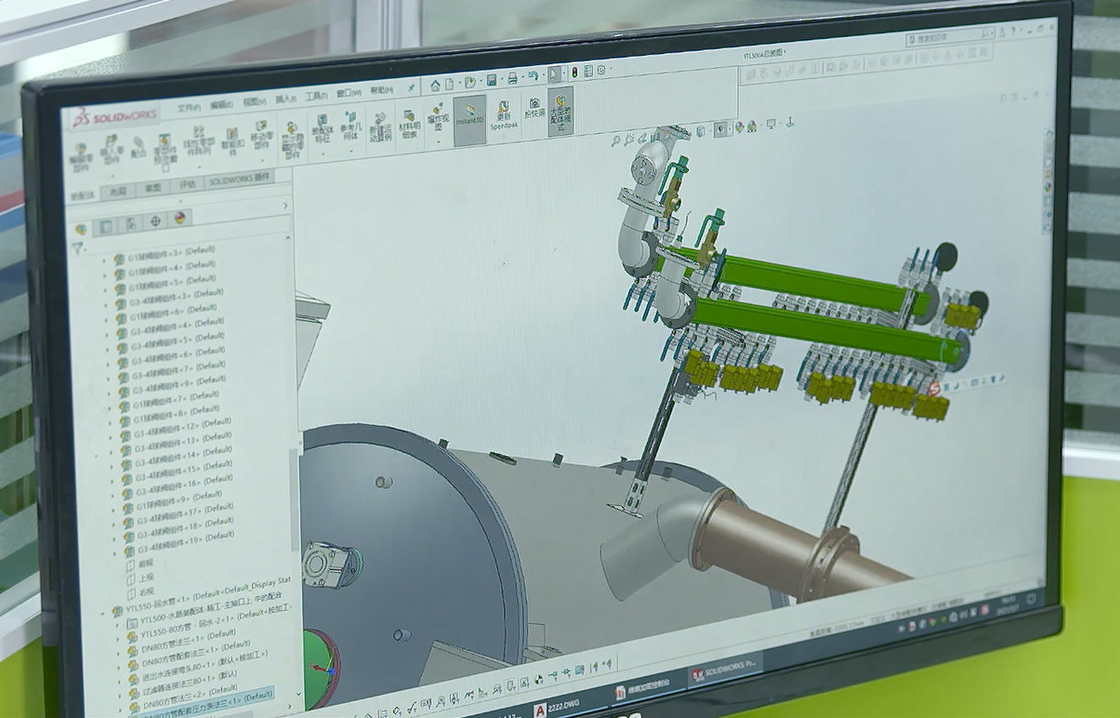Click the Zoom to Fit icon in viewport

coord(616,141)
